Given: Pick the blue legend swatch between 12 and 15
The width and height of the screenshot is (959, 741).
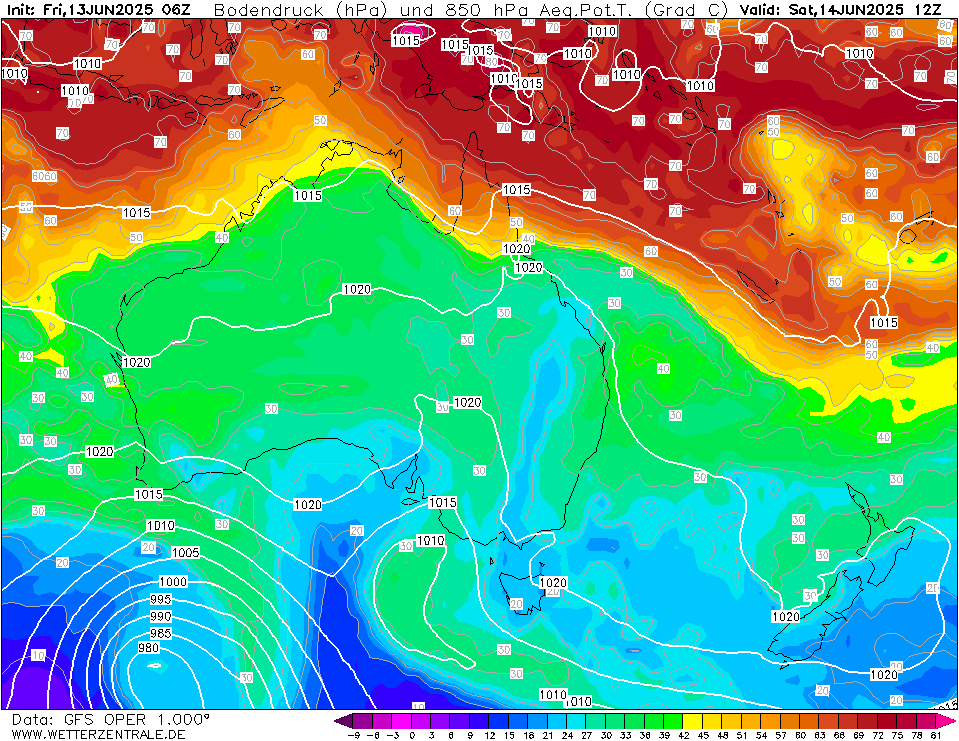Looking at the screenshot, I should coord(498,721).
